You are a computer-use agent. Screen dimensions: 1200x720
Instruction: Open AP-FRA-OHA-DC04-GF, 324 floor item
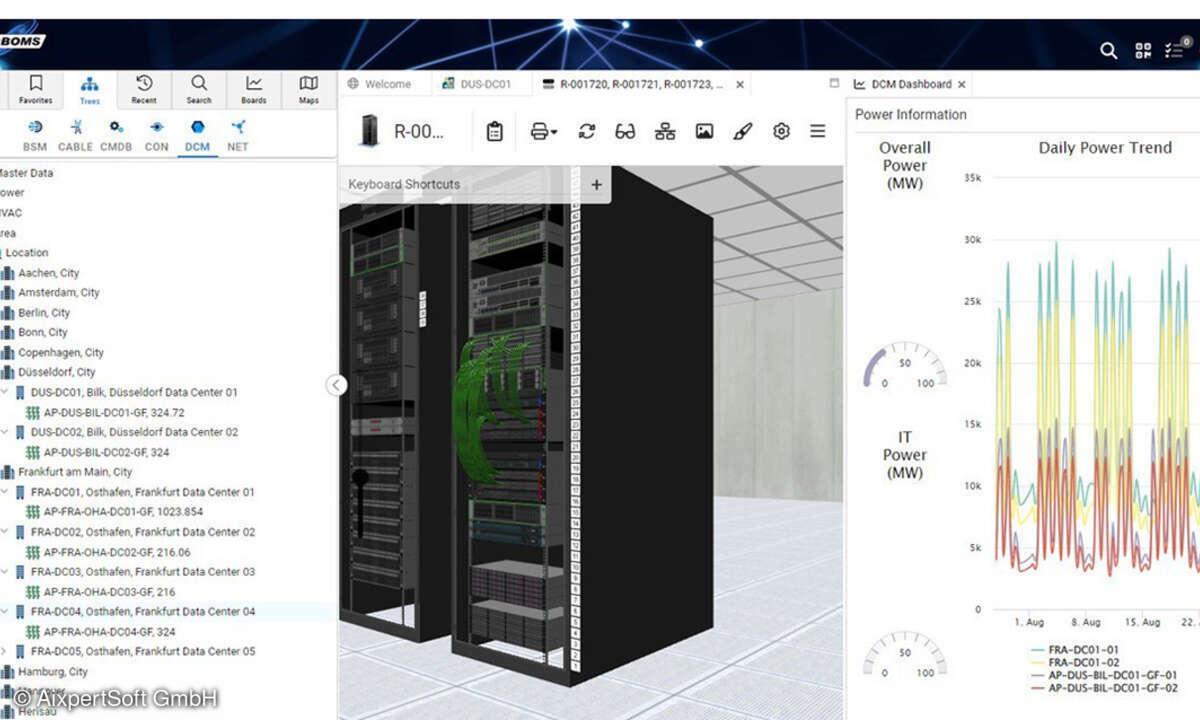[x=110, y=631]
